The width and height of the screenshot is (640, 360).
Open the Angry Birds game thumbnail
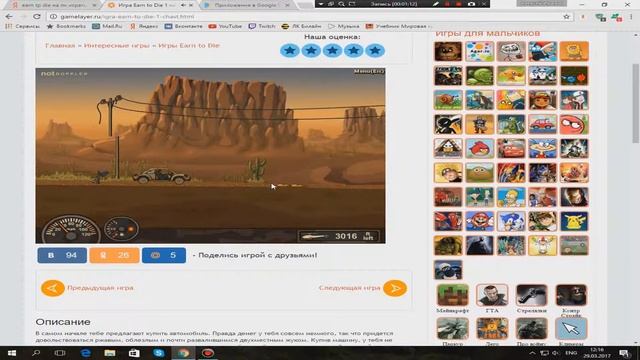click(x=480, y=149)
